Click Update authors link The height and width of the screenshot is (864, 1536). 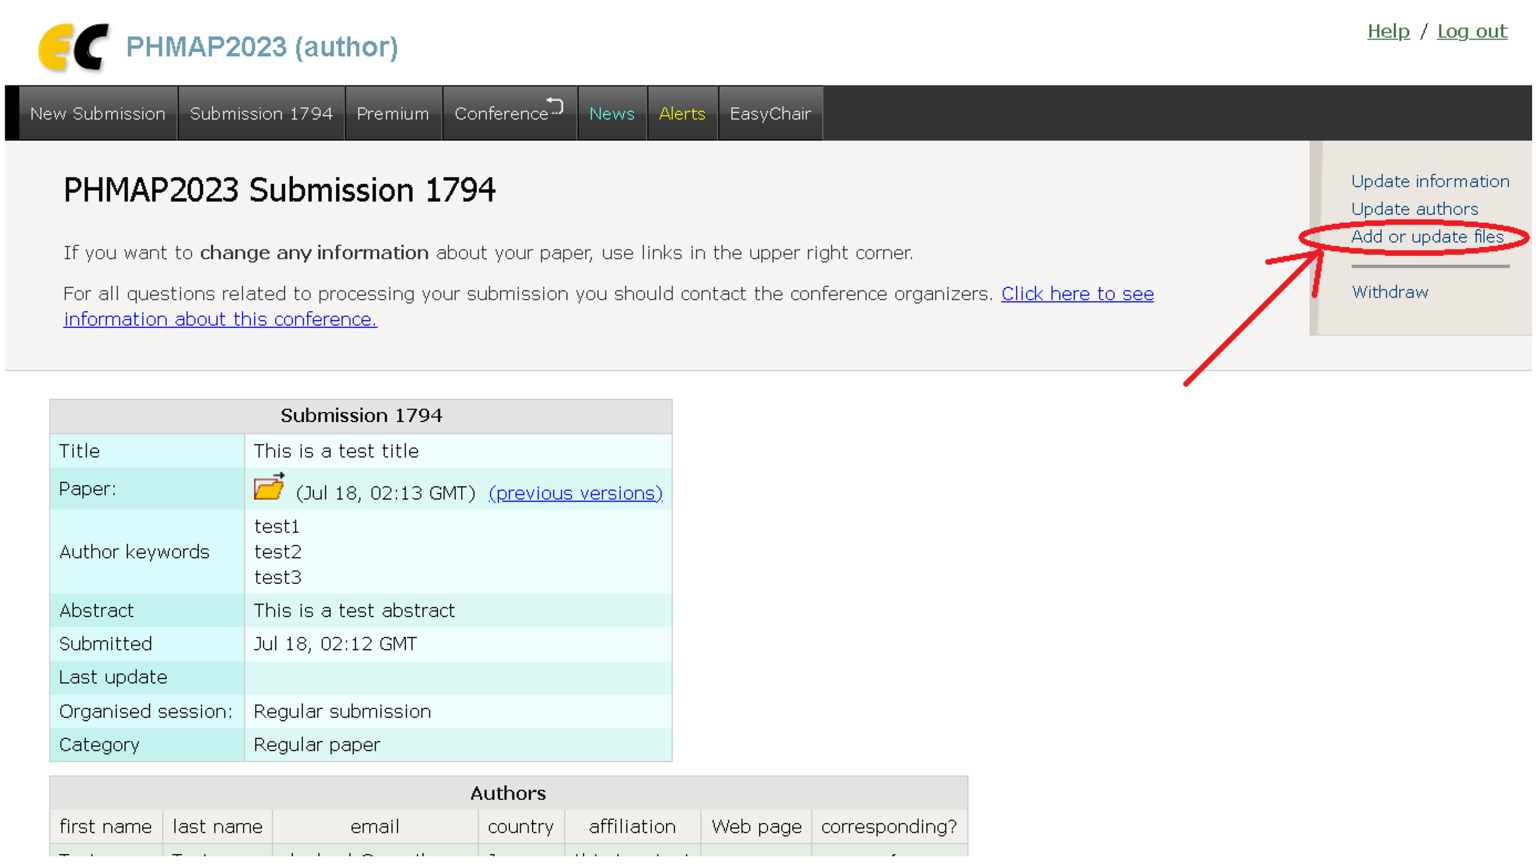(x=1413, y=209)
